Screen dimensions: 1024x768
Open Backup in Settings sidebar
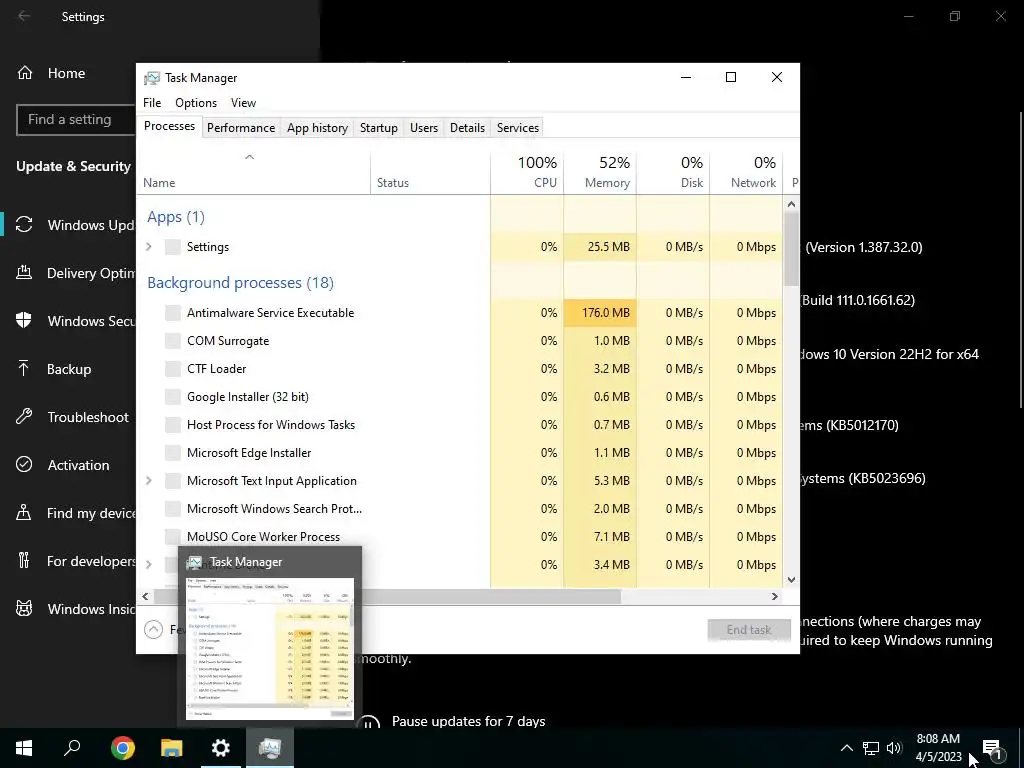(x=68, y=369)
